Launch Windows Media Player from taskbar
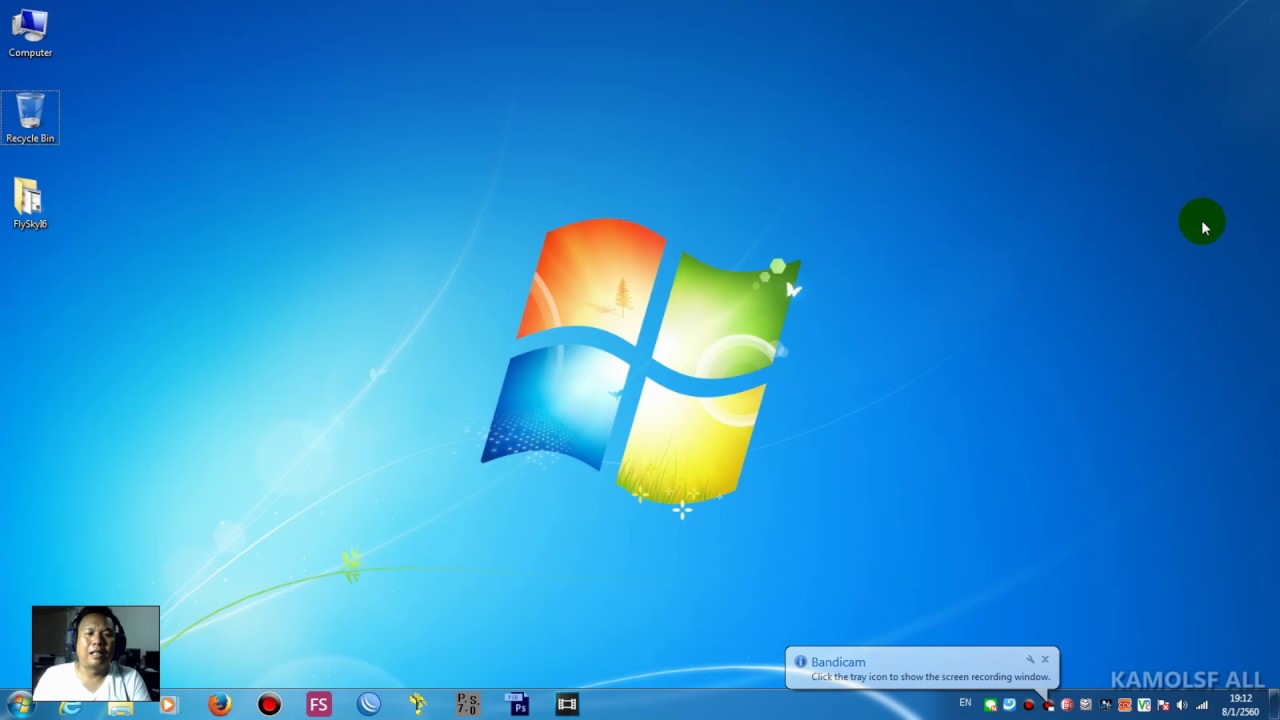1280x720 pixels. (168, 705)
